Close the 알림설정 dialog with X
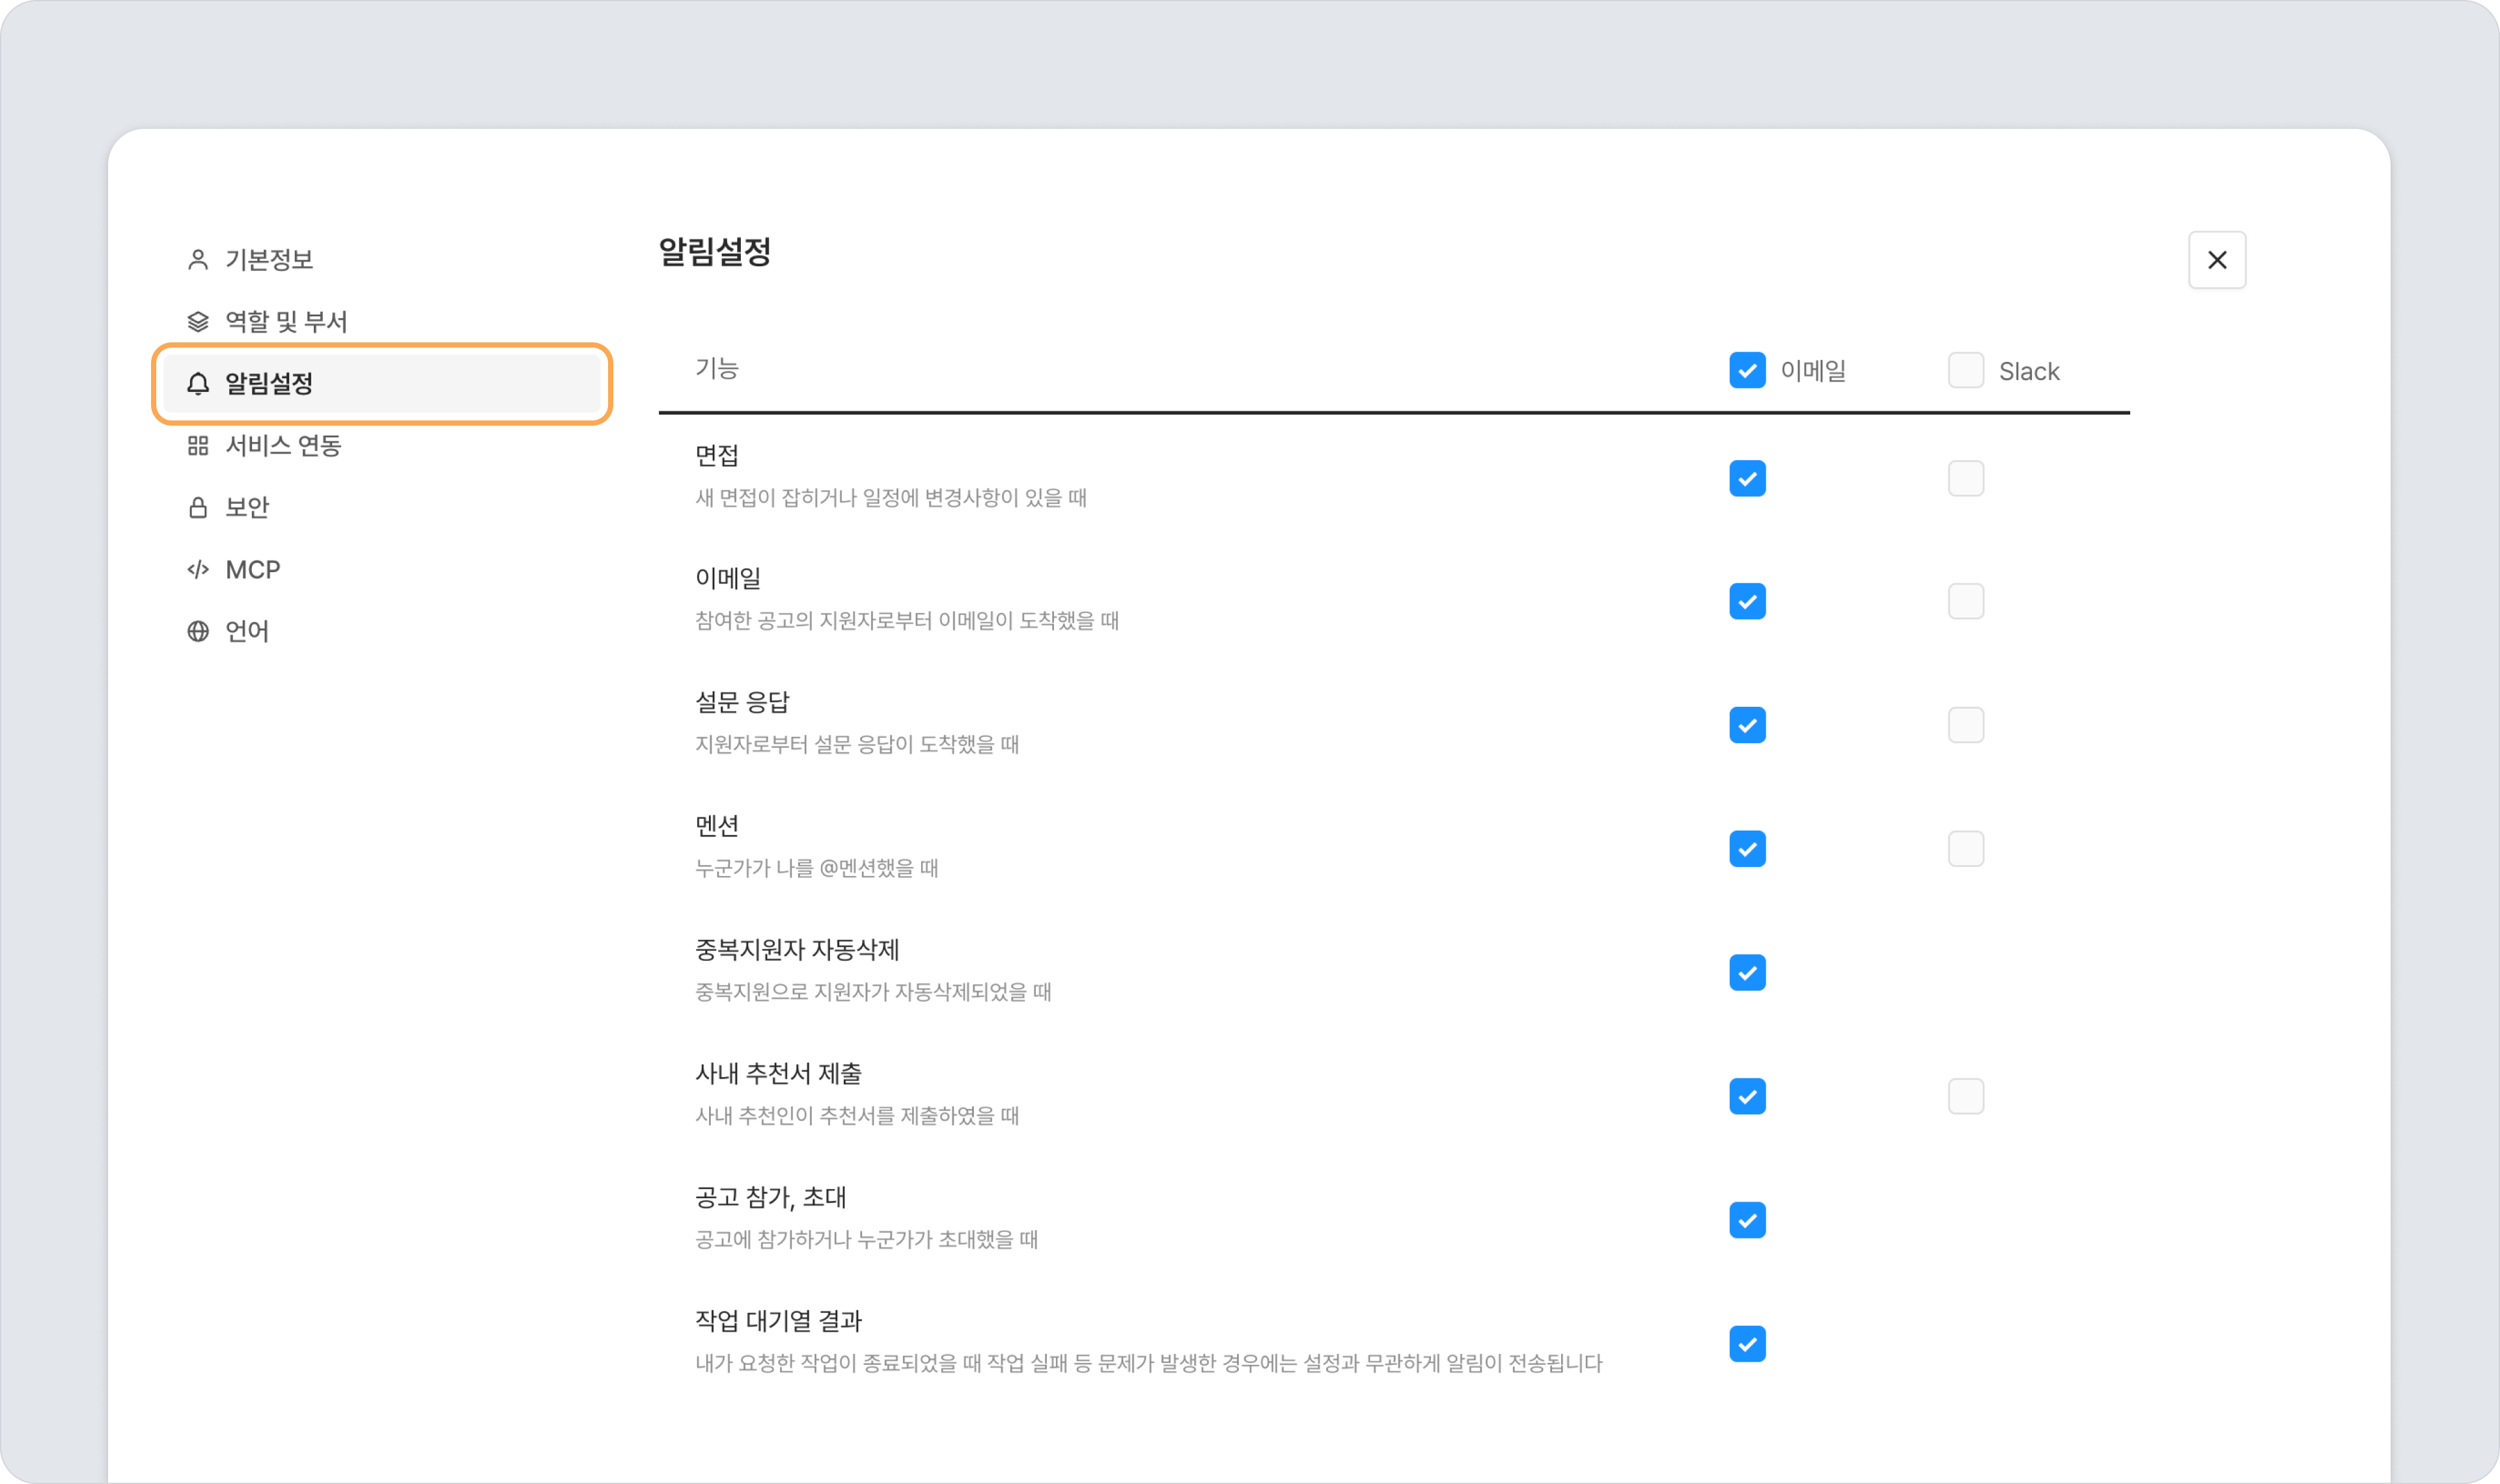The width and height of the screenshot is (2500, 1484). coord(2217,260)
